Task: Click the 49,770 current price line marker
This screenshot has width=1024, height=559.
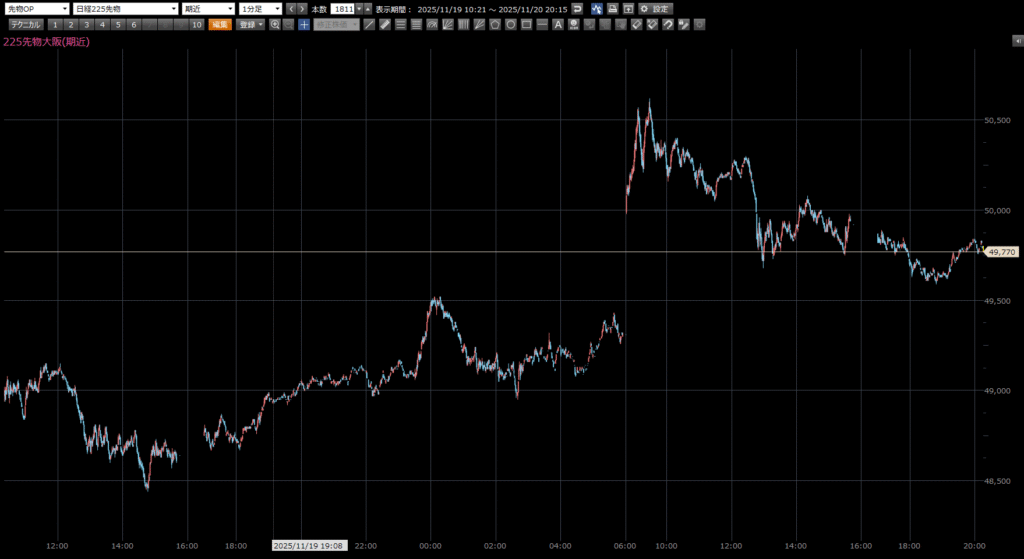Action: click(x=1001, y=252)
